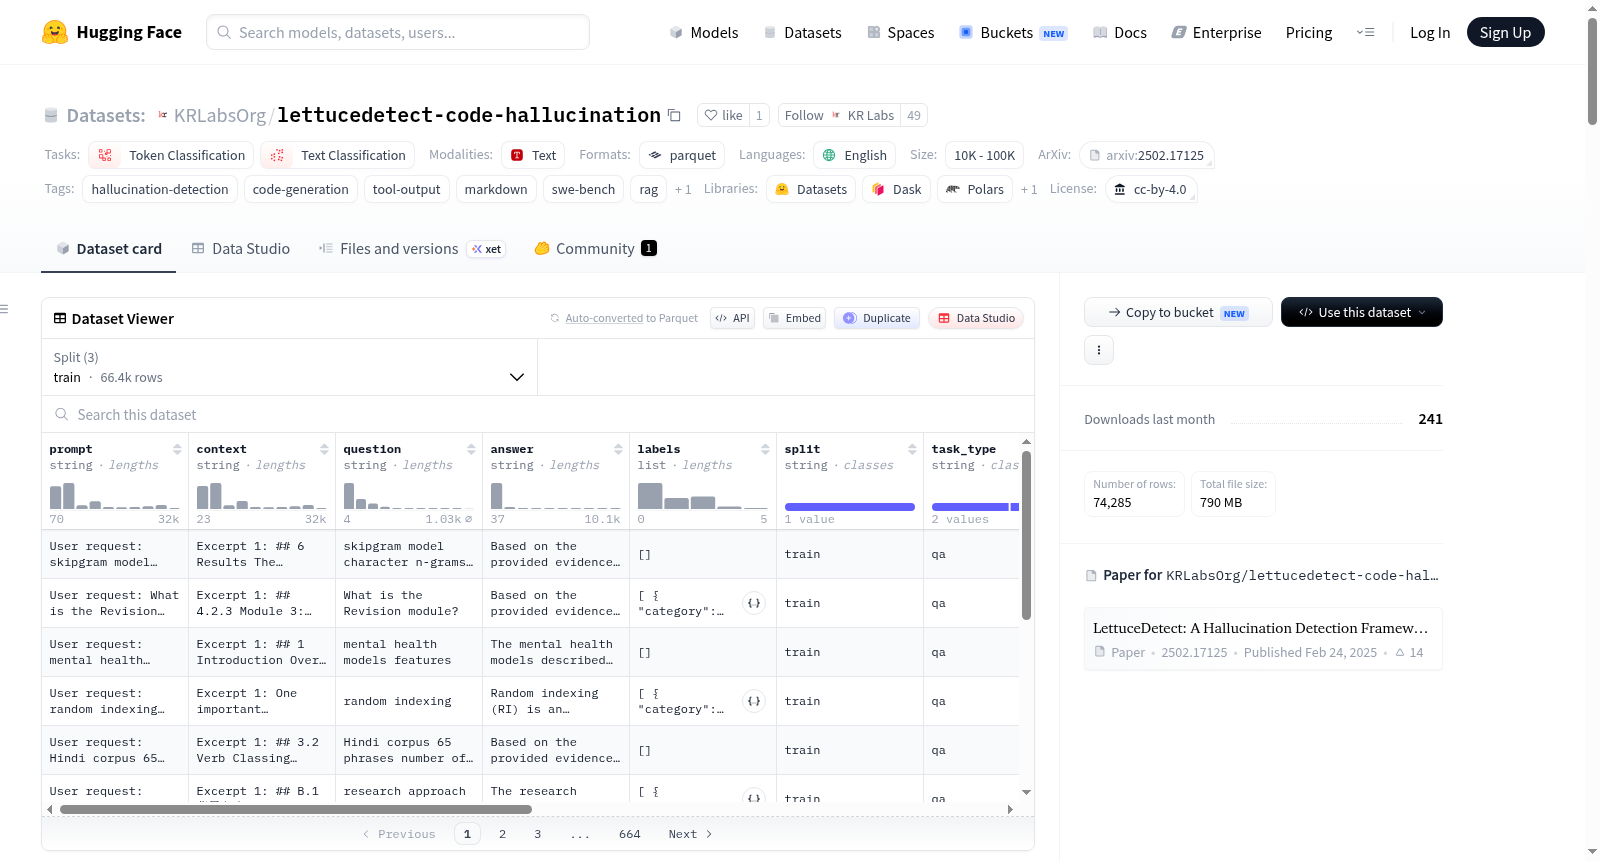
Task: Open Datasets in the top navigation
Action: click(802, 32)
